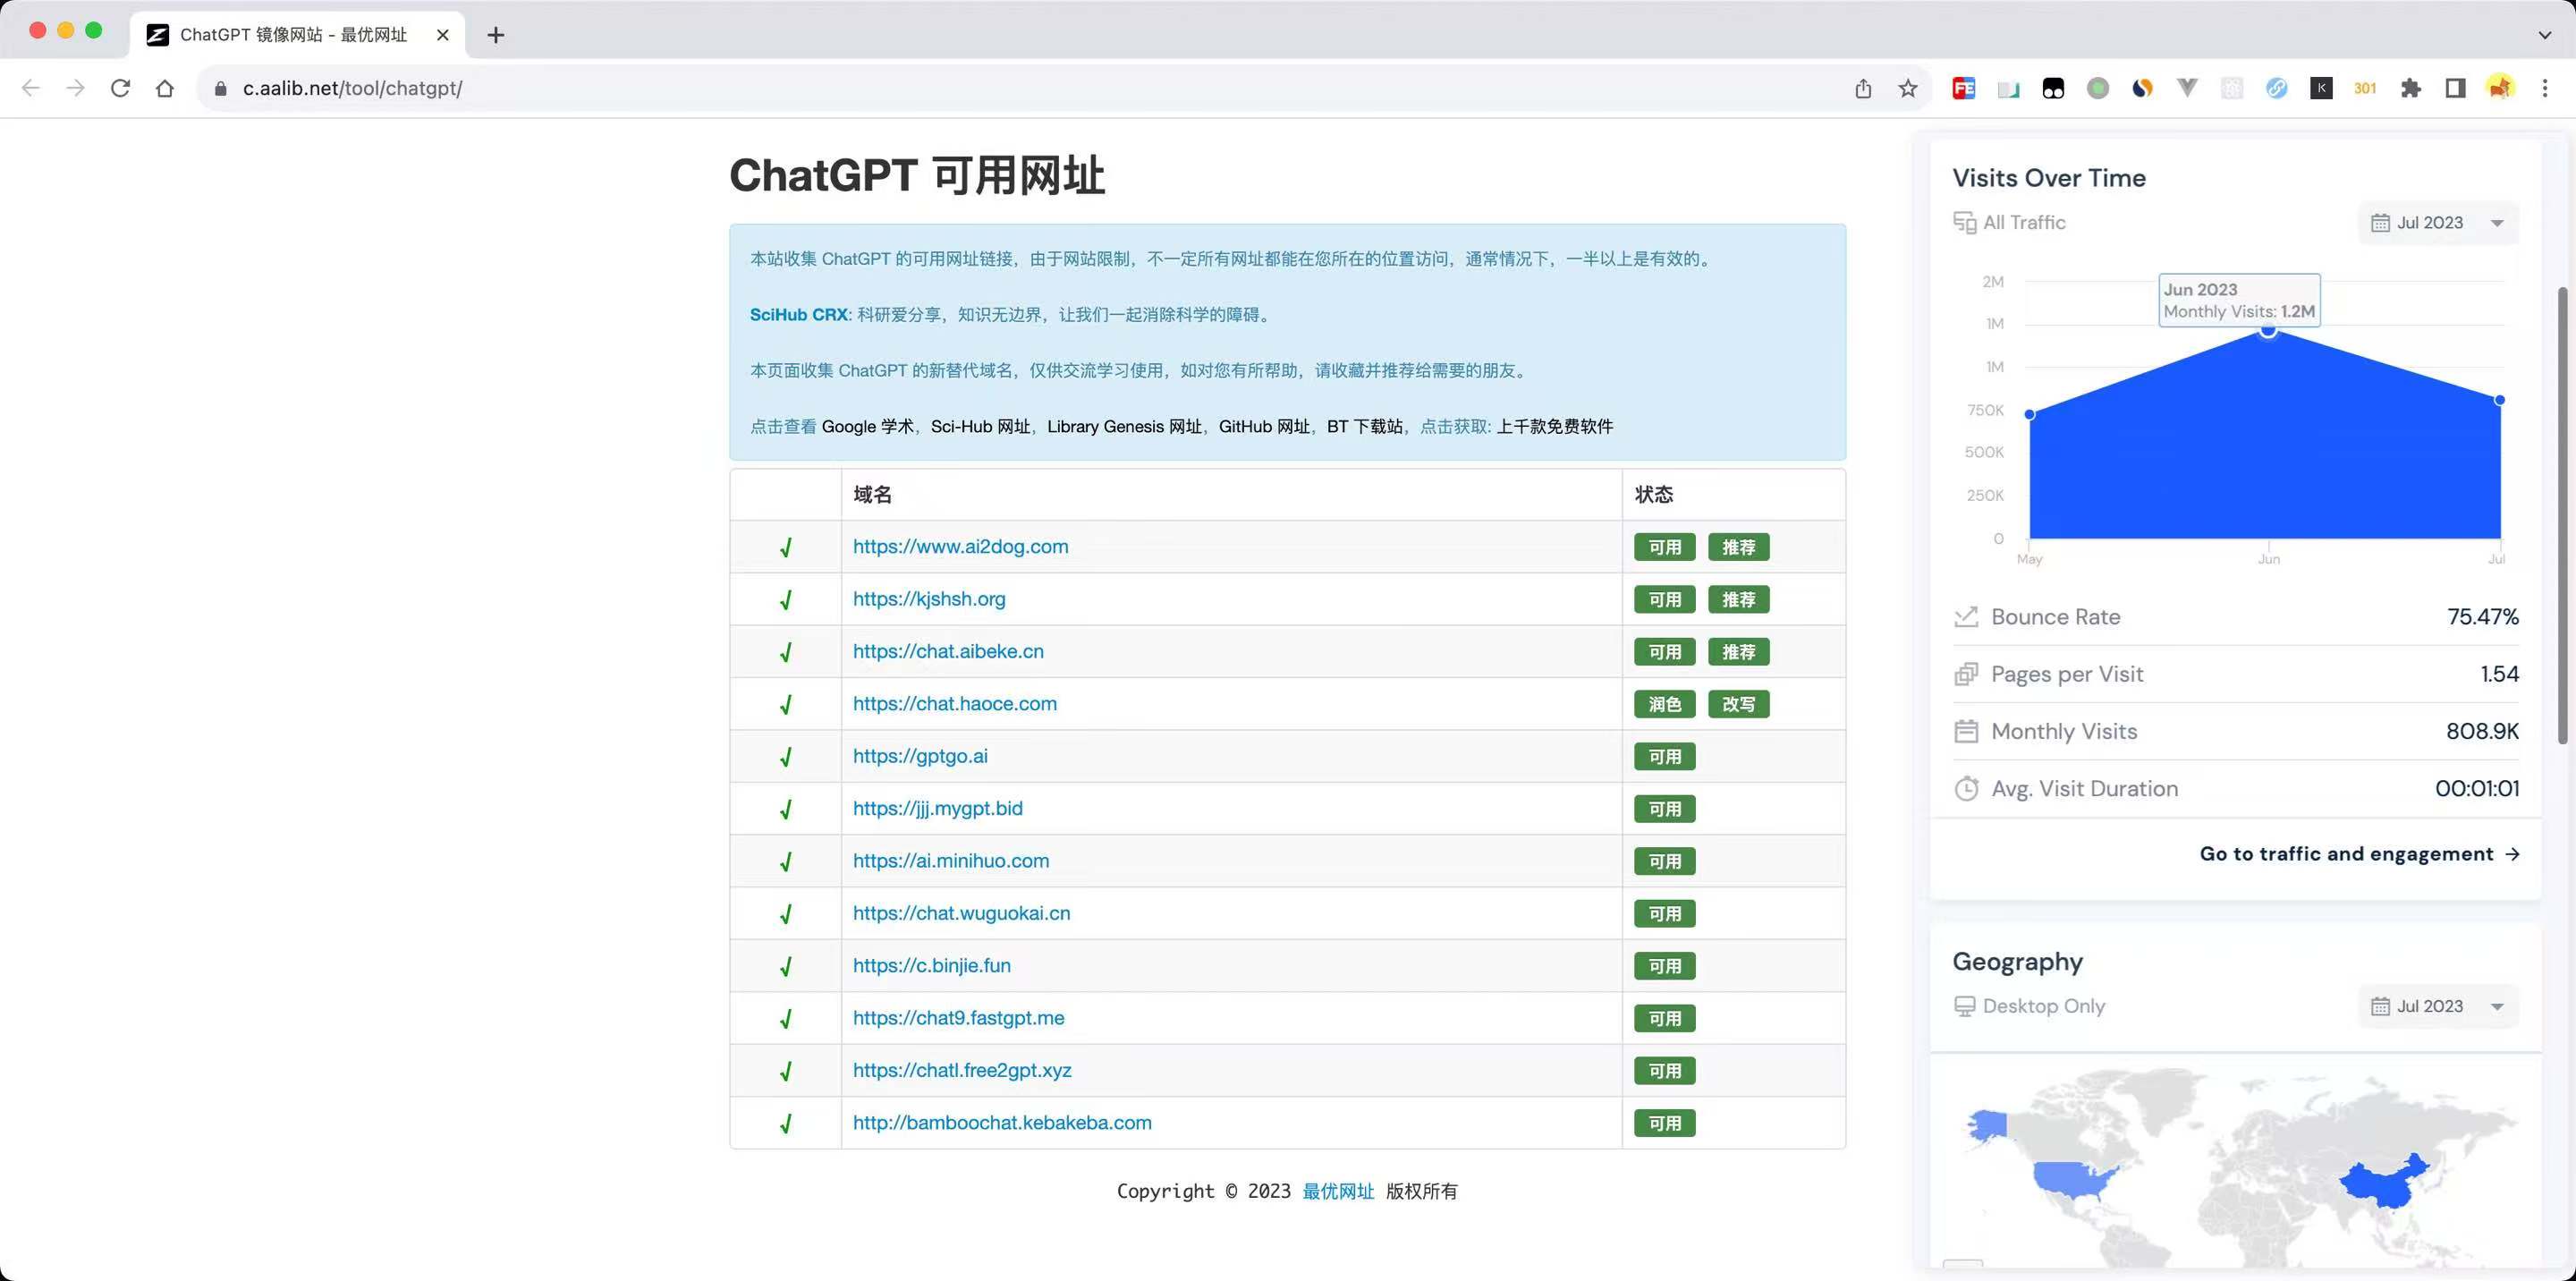The image size is (2576, 1281).
Task: Open the https://c.binjie.fun link
Action: pos(931,965)
